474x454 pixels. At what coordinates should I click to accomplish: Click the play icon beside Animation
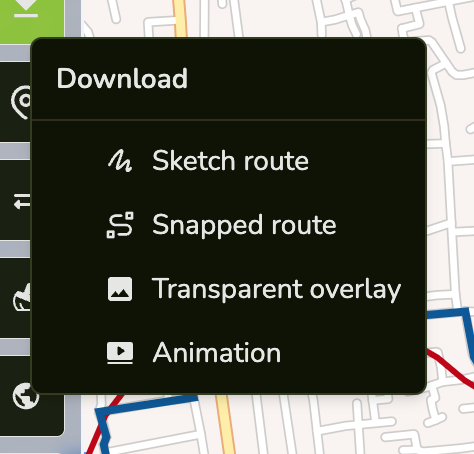coord(120,353)
